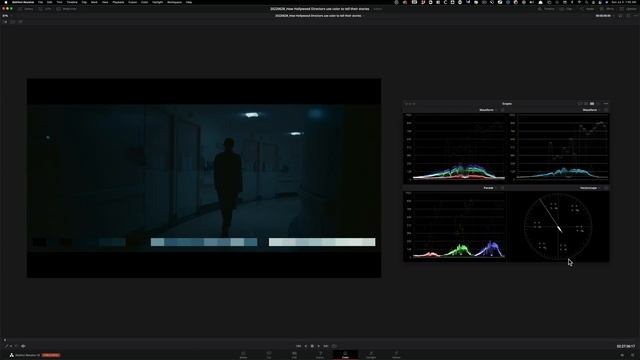Switch to the Cut page
This screenshot has width=640, height=360.
coord(269,355)
